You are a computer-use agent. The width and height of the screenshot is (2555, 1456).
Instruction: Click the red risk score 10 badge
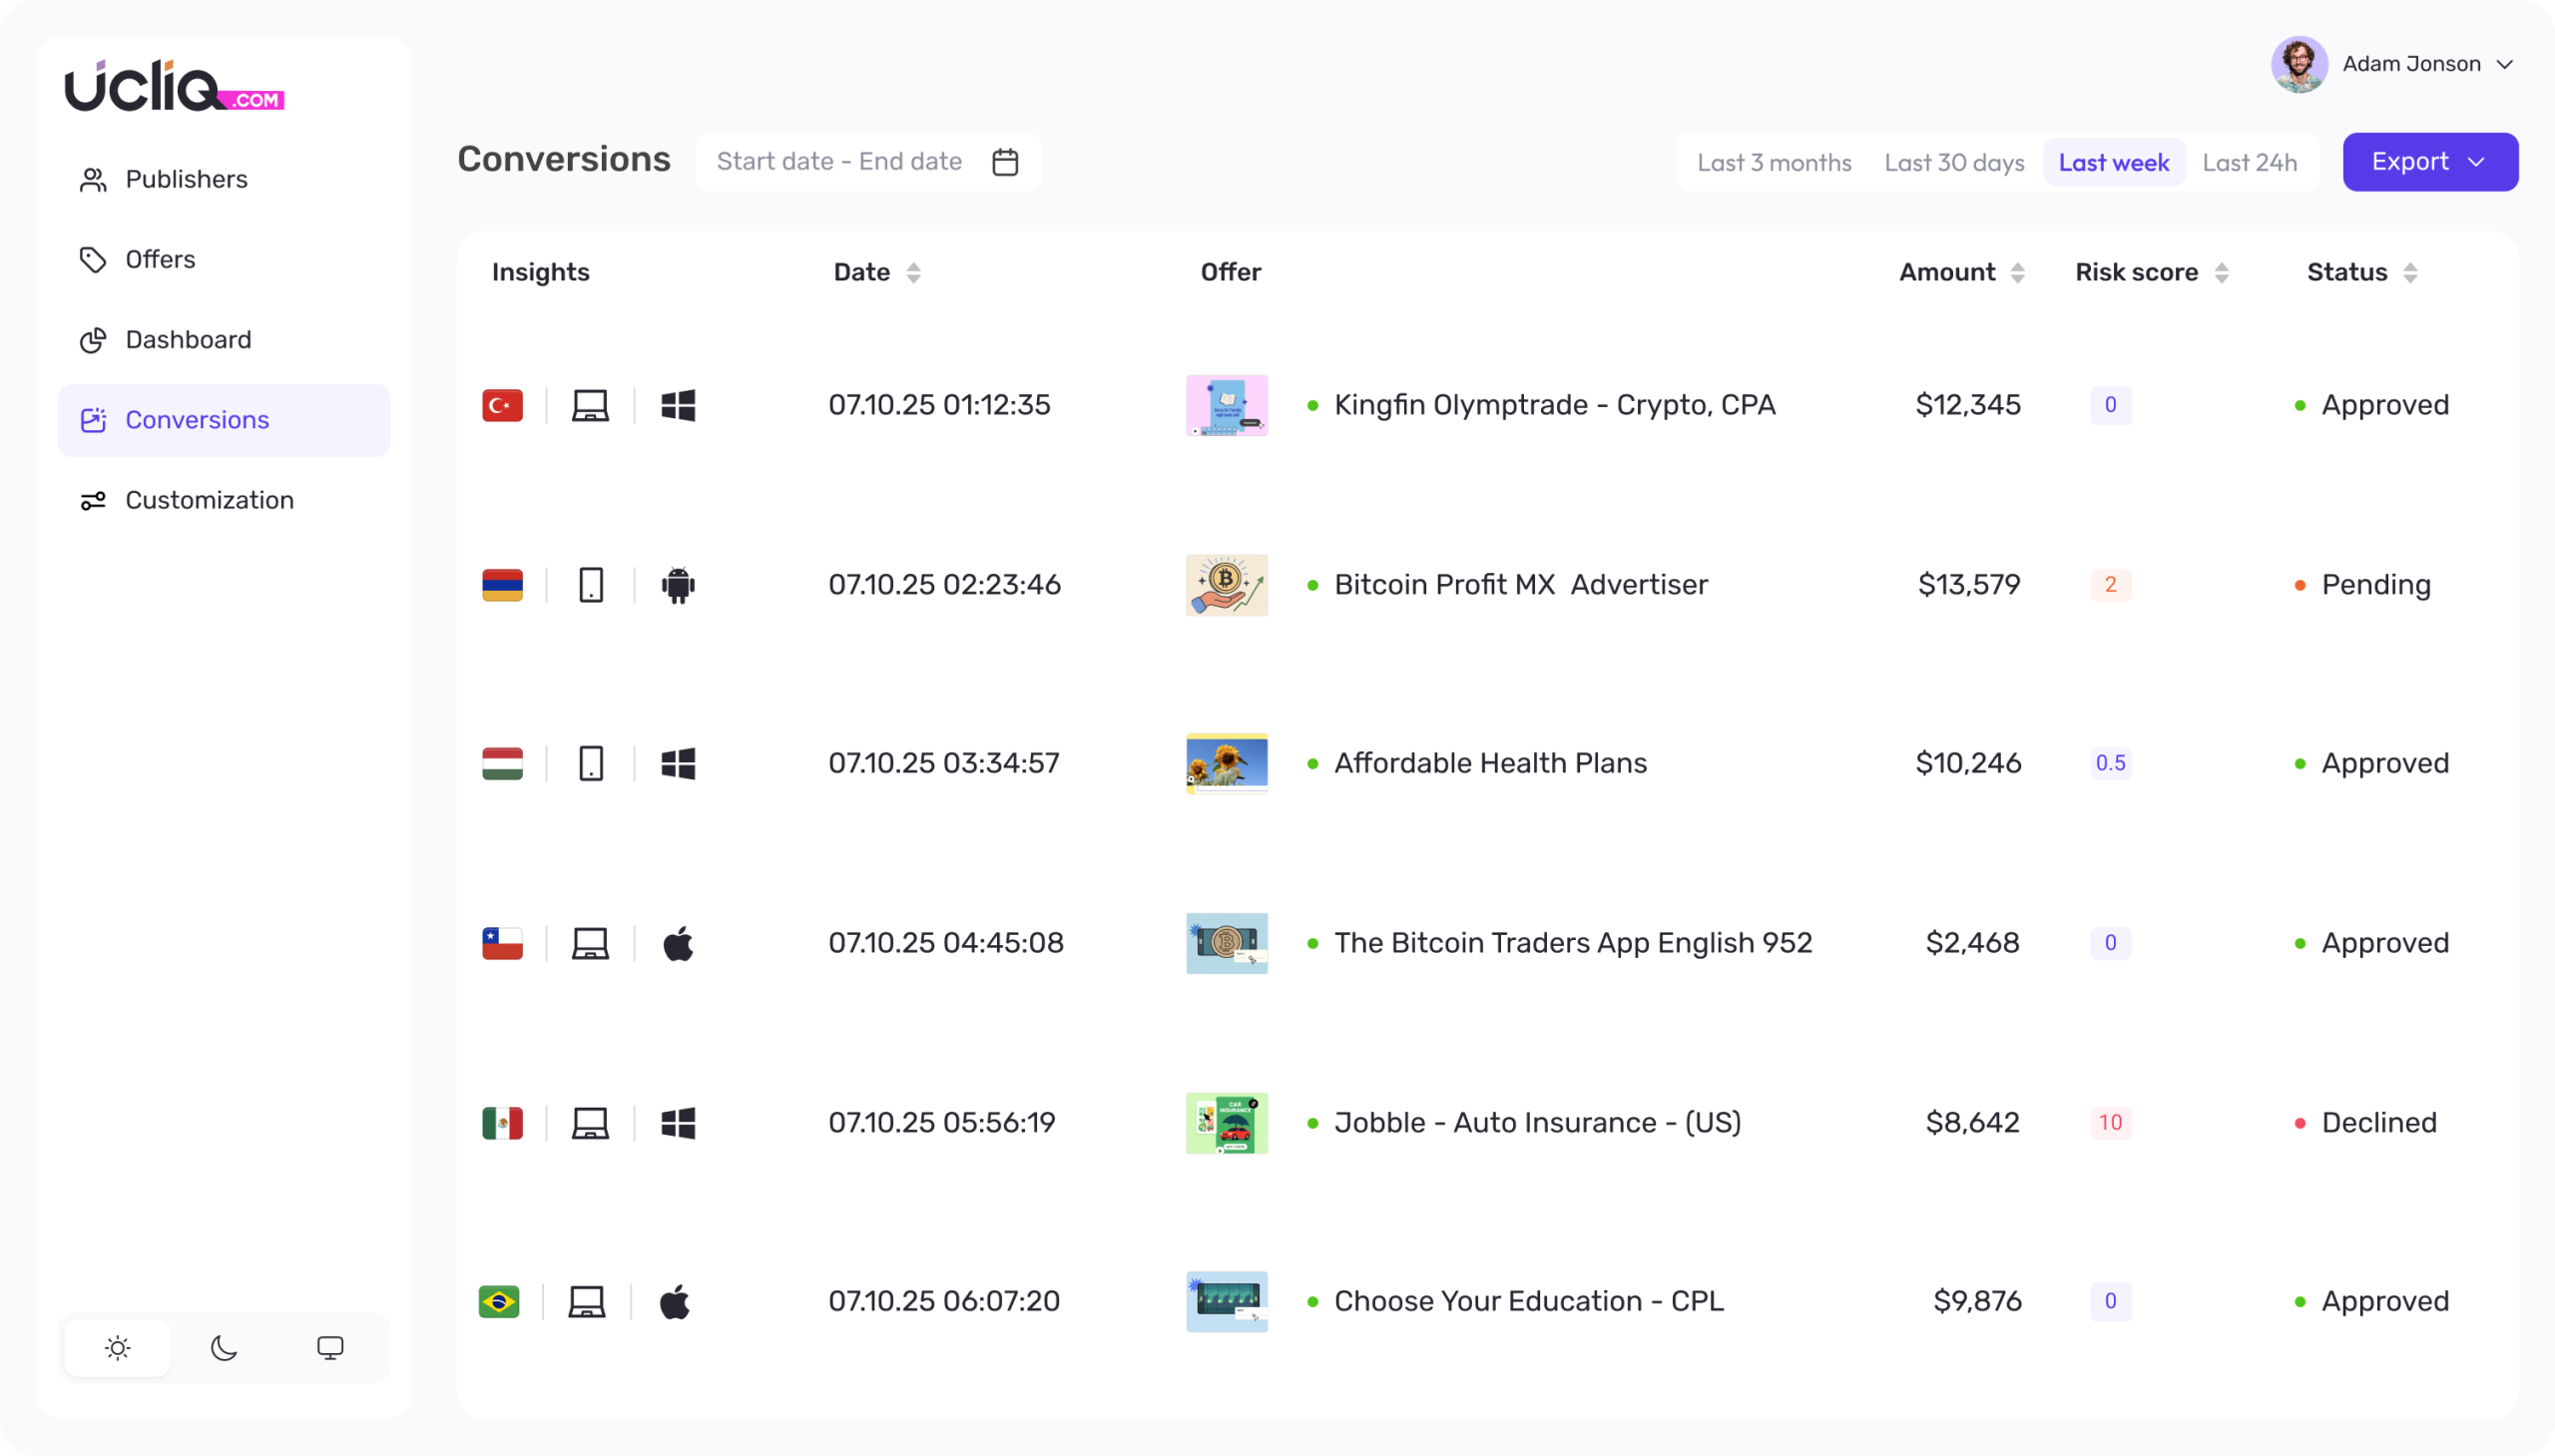[x=2110, y=1122]
